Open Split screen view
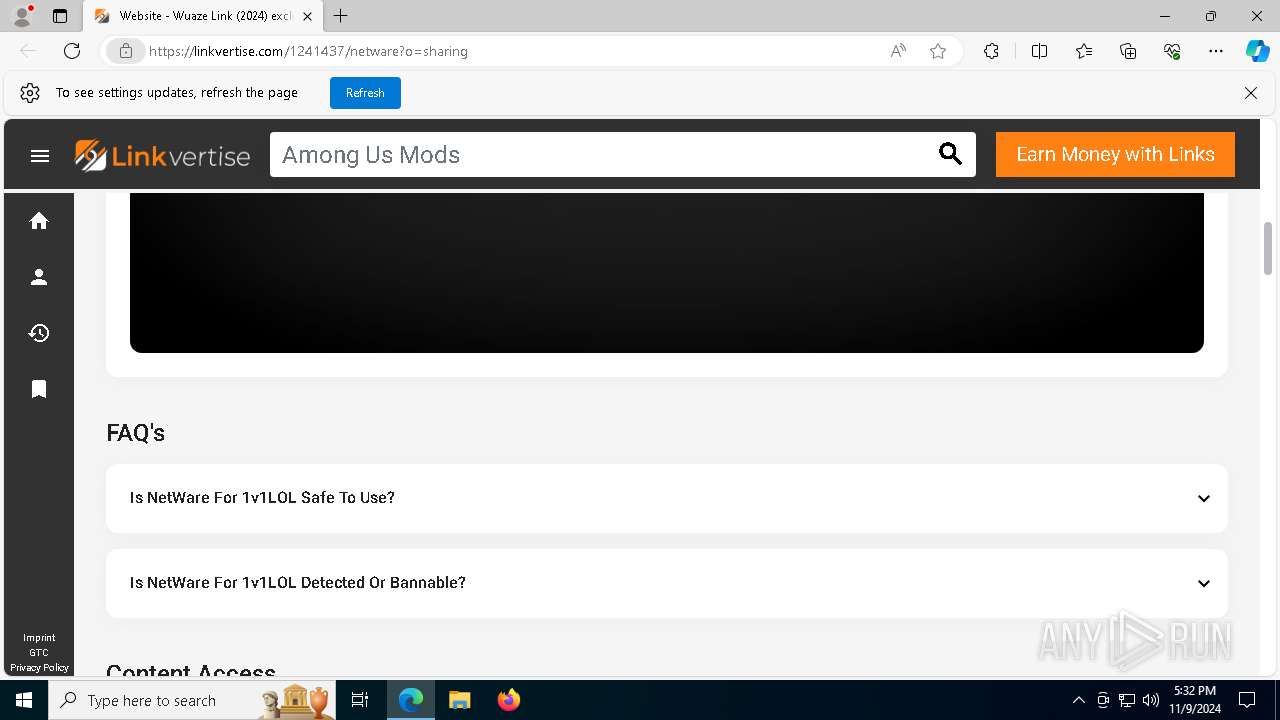This screenshot has width=1280, height=720. coord(1039,51)
